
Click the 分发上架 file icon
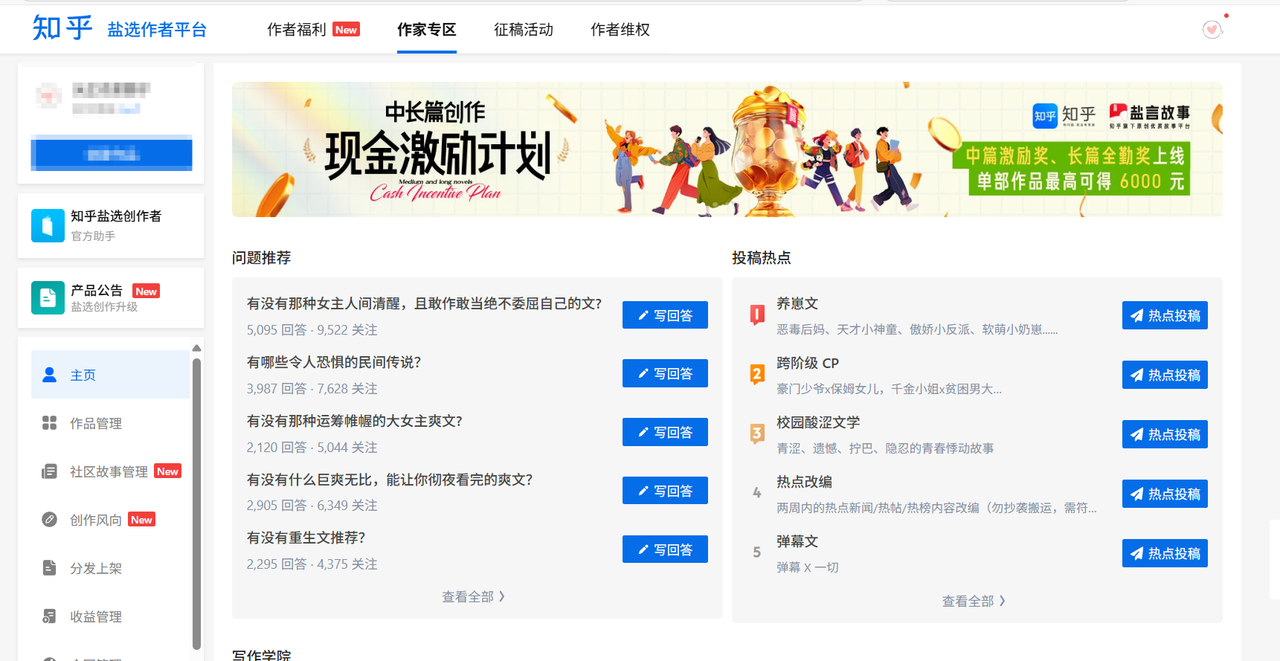[x=49, y=568]
